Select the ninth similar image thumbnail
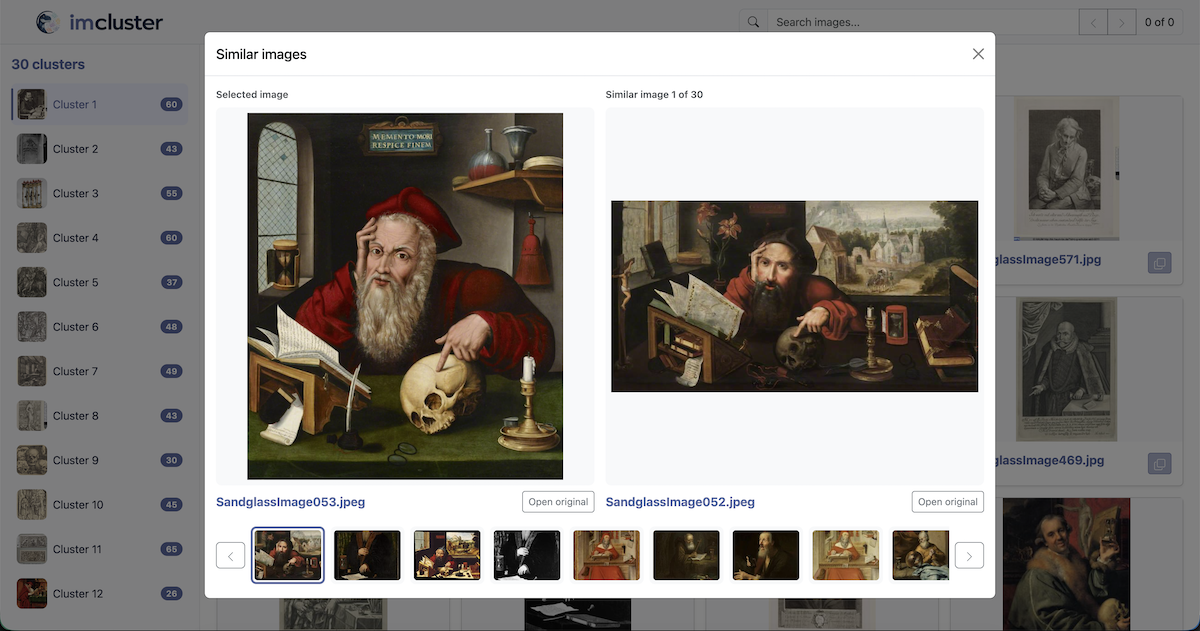 pos(921,555)
